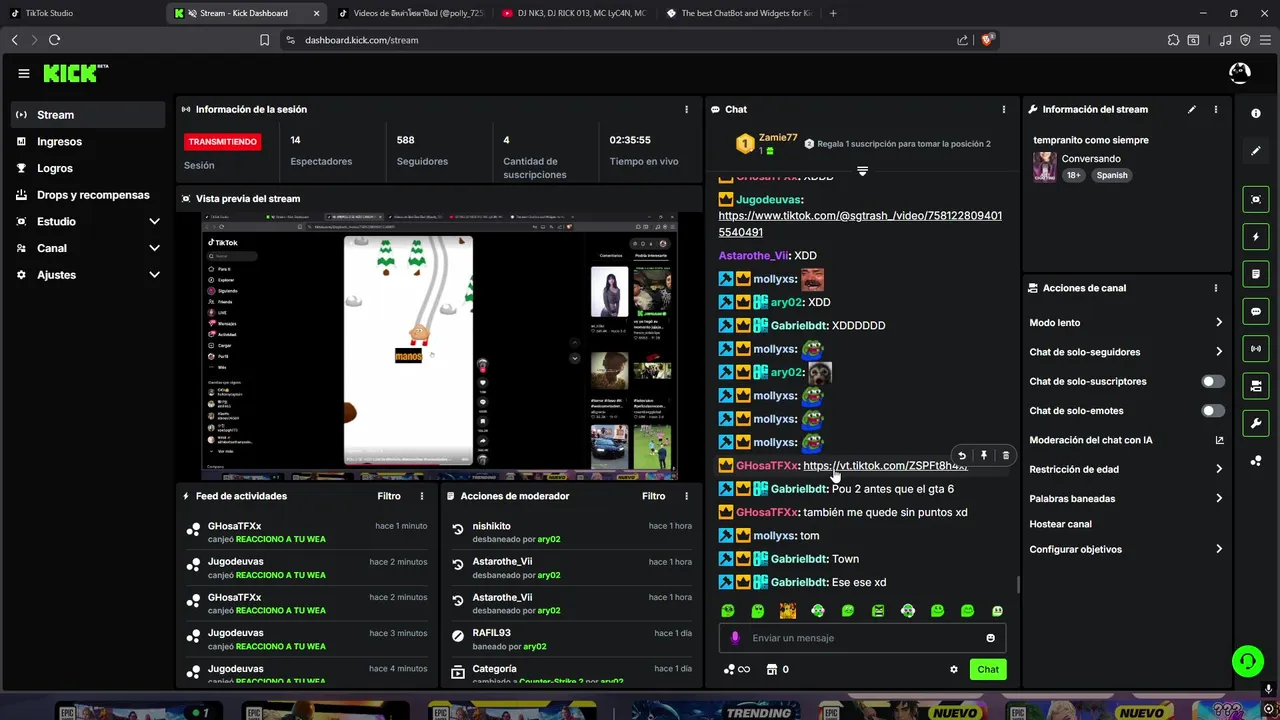The width and height of the screenshot is (1280, 720).
Task: Toggle chat bubble panel icon in right sidebar
Action: pos(1256,312)
